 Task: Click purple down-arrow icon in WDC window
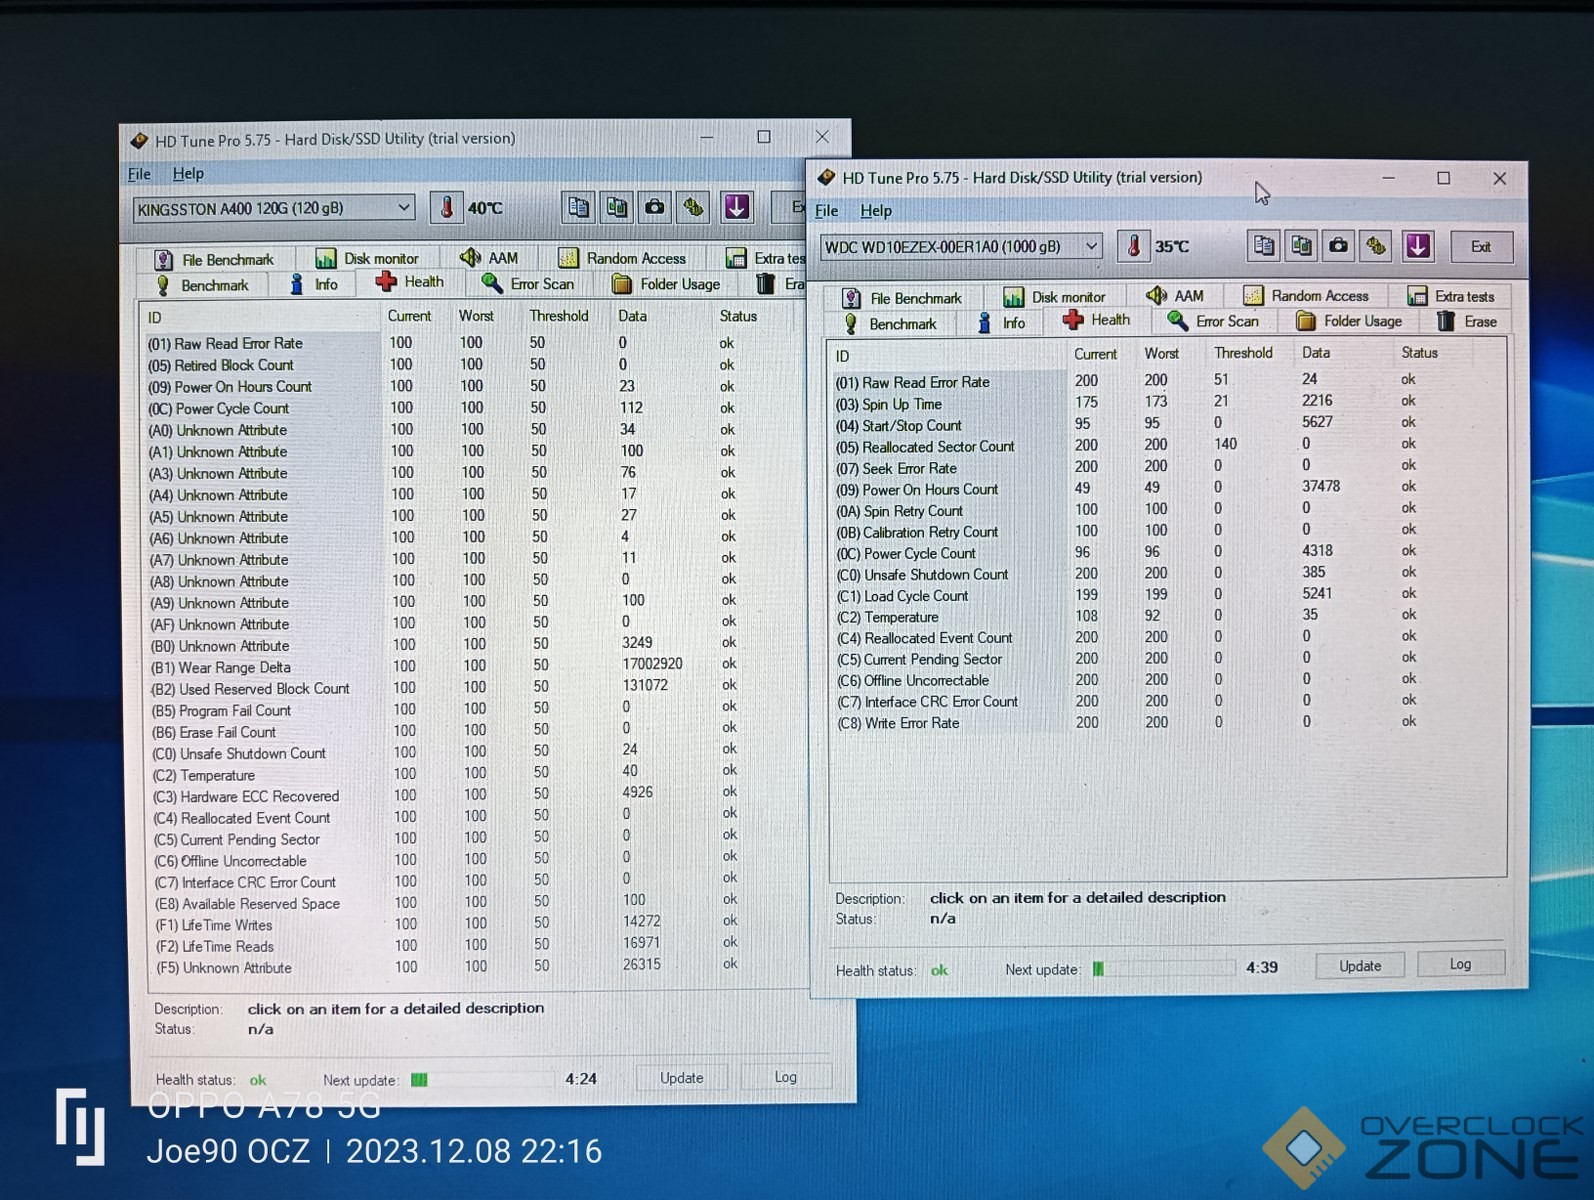(1418, 246)
